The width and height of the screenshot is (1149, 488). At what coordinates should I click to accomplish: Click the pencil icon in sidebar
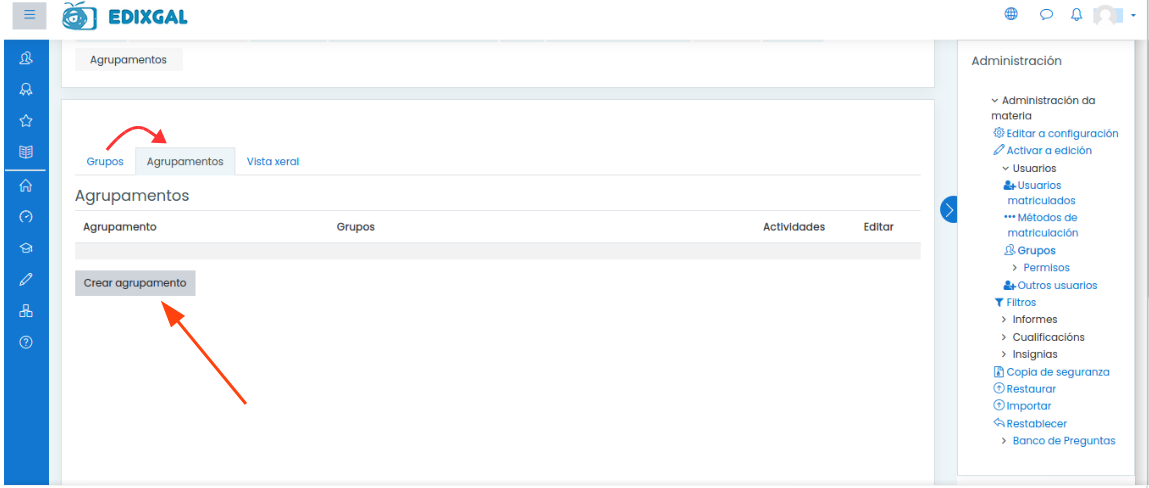pyautogui.click(x=26, y=279)
